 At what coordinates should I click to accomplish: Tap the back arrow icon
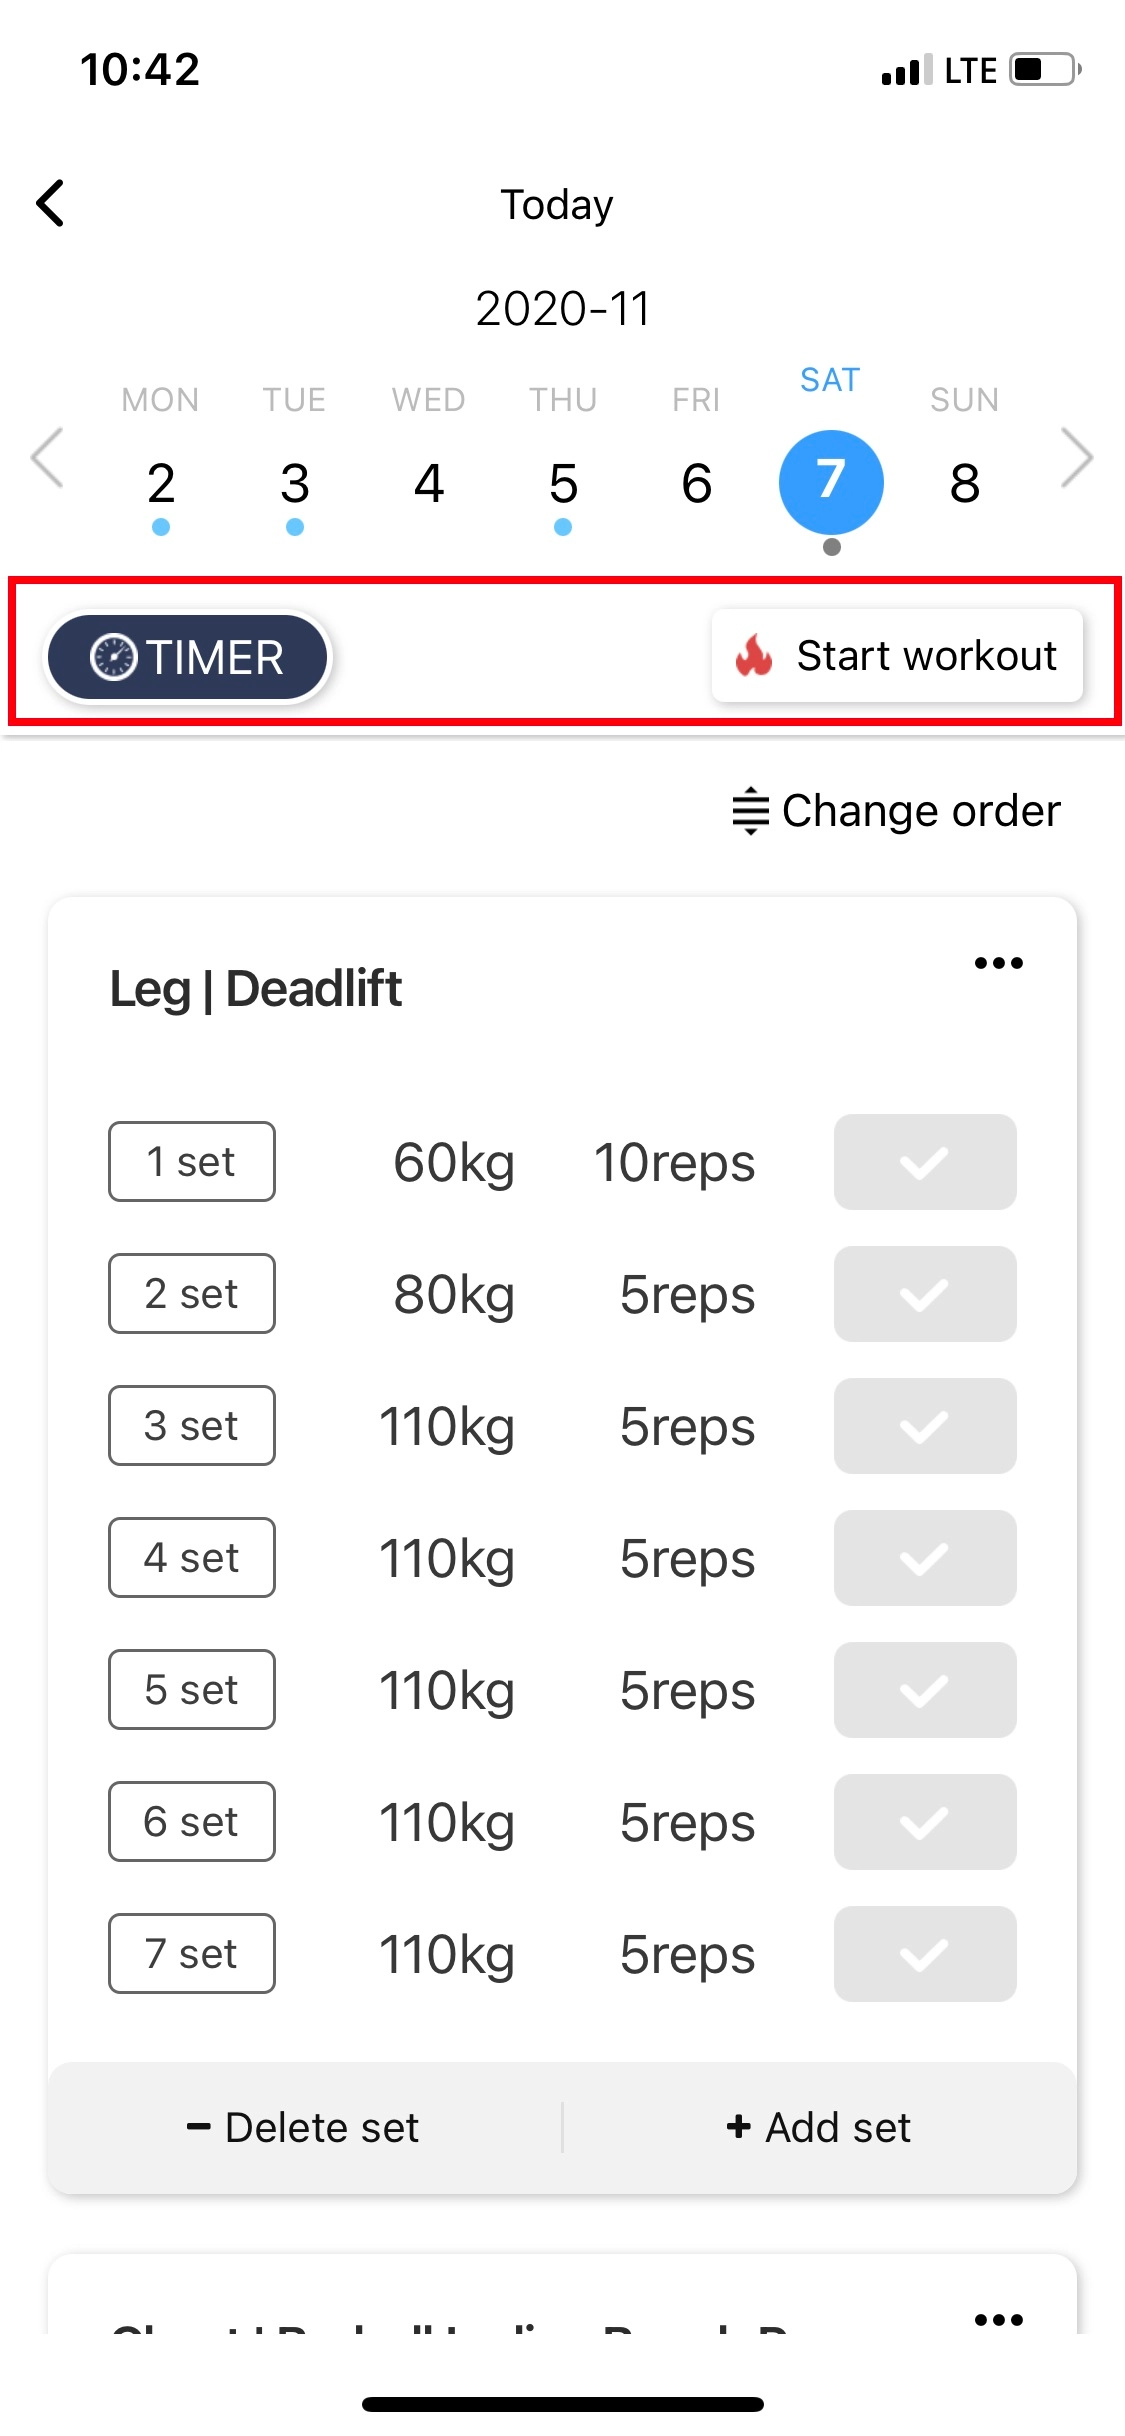(x=50, y=204)
